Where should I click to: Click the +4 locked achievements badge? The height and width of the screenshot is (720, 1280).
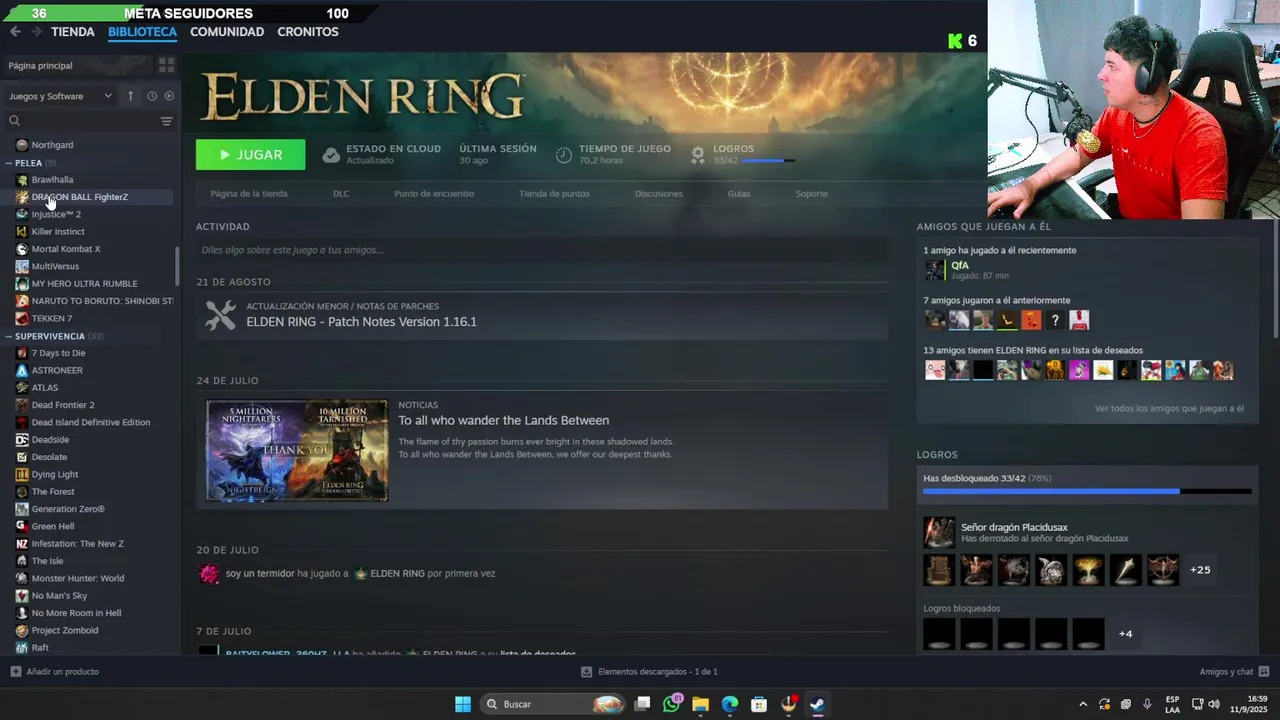click(1126, 634)
